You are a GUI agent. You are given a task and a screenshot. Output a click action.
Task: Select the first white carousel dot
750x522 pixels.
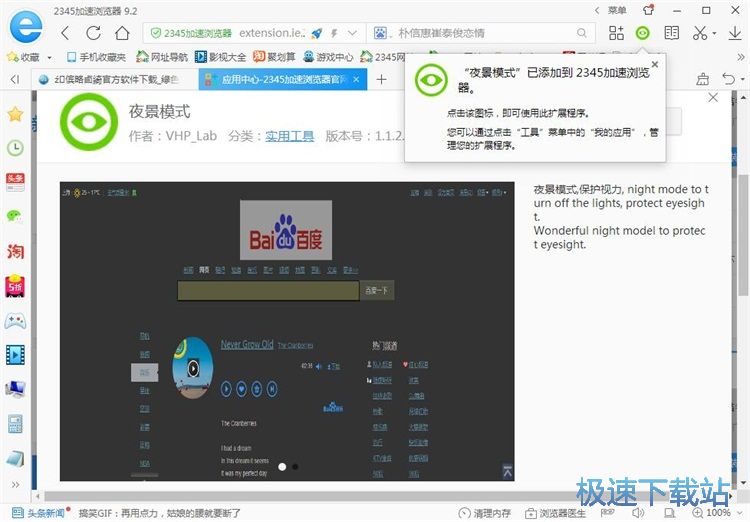(x=282, y=466)
